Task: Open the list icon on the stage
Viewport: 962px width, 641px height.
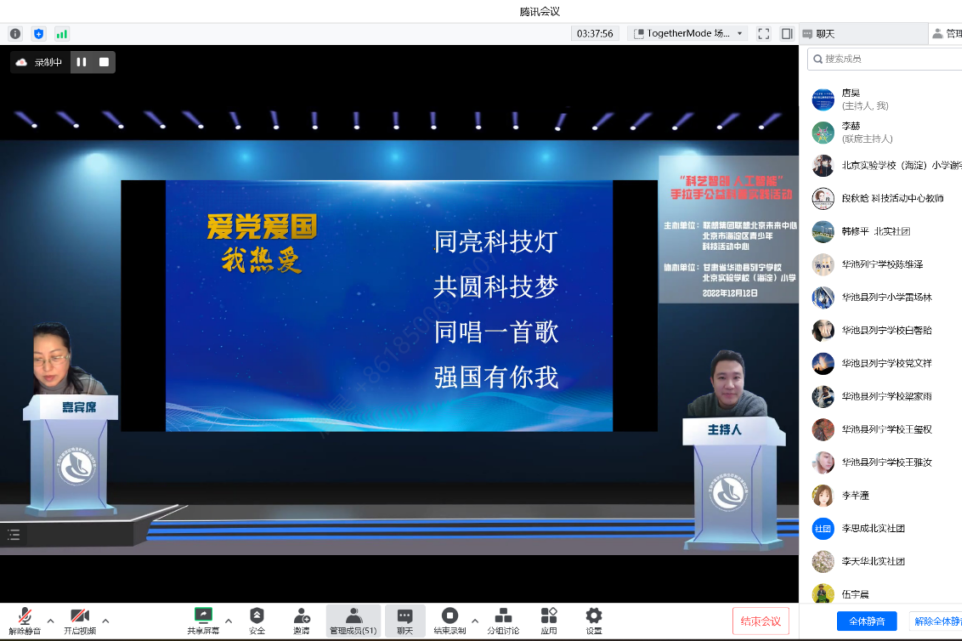Action: click(13, 535)
